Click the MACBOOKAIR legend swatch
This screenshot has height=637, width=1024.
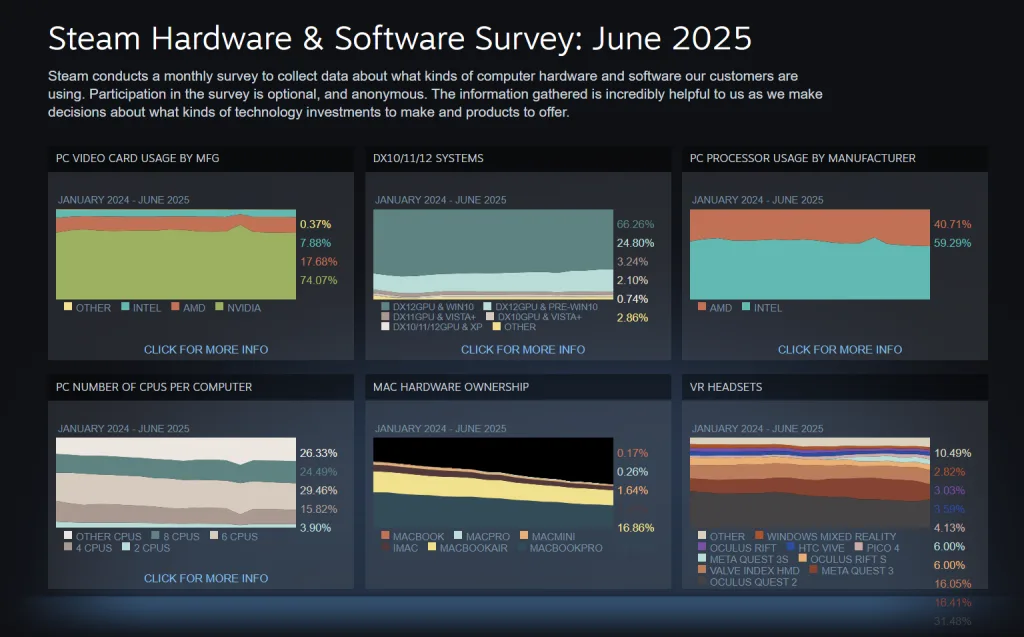(x=432, y=548)
